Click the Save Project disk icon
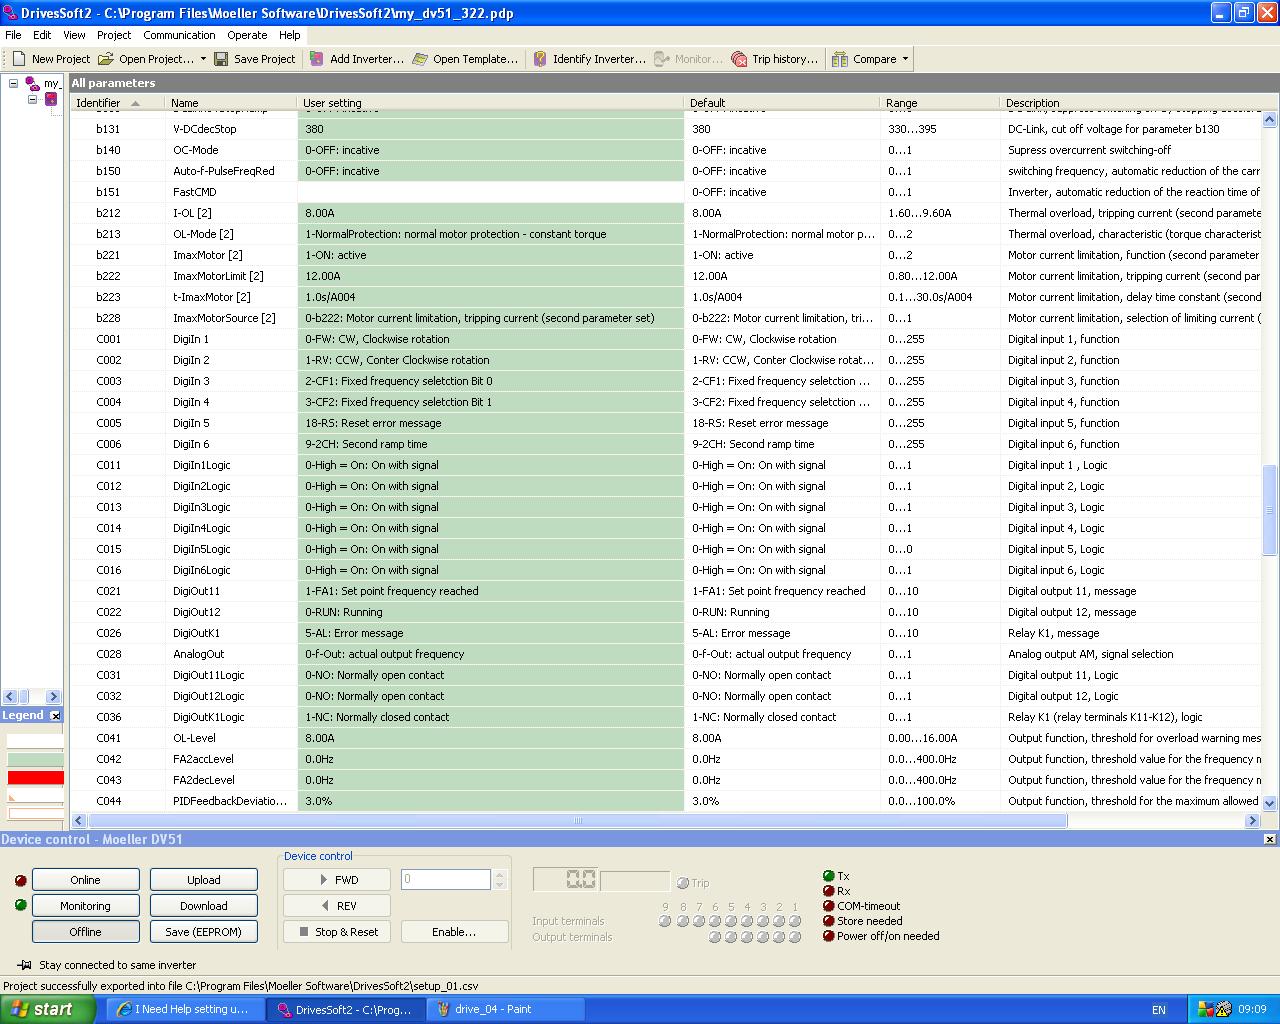1280x1024 pixels. coord(221,59)
